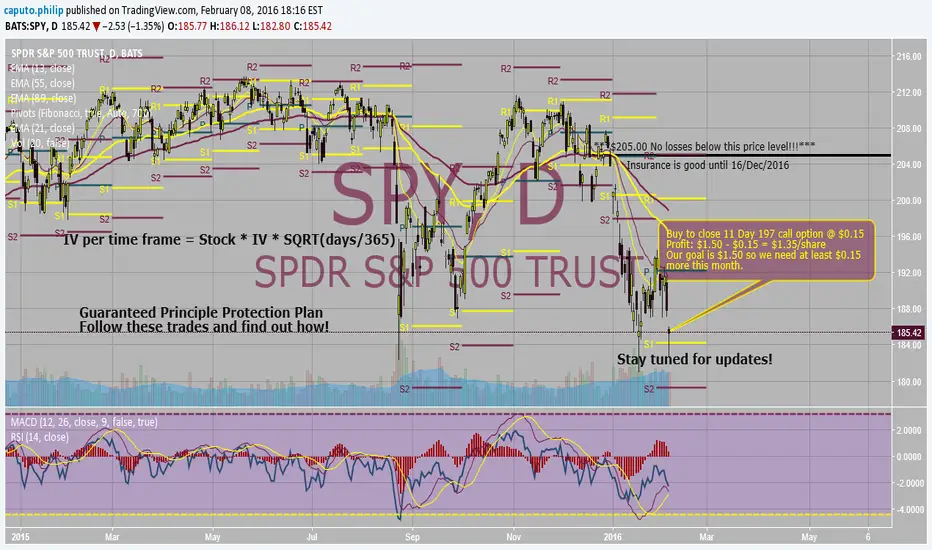Select the Pivots (Fibonacci, true, Auto, 700) legend
This screenshot has width=932, height=550.
(x=80, y=113)
